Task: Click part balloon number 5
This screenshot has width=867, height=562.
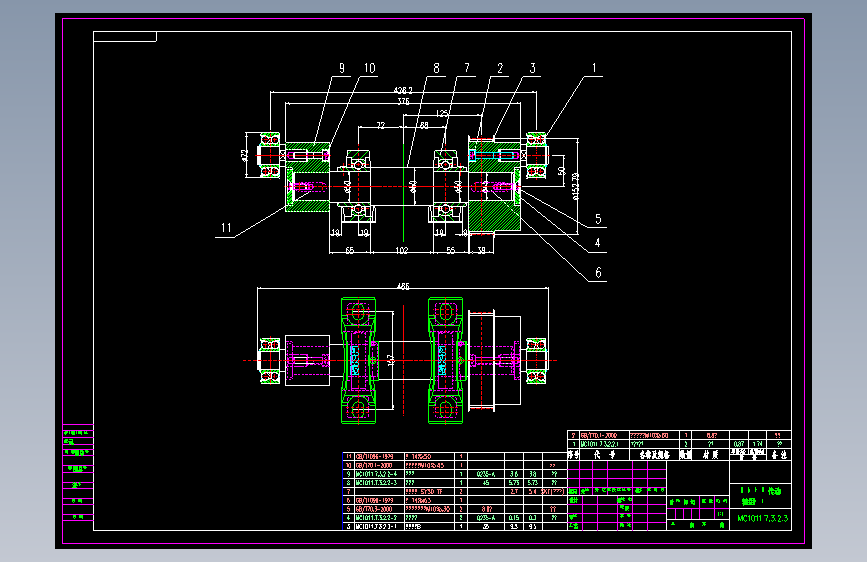Action: [x=598, y=219]
